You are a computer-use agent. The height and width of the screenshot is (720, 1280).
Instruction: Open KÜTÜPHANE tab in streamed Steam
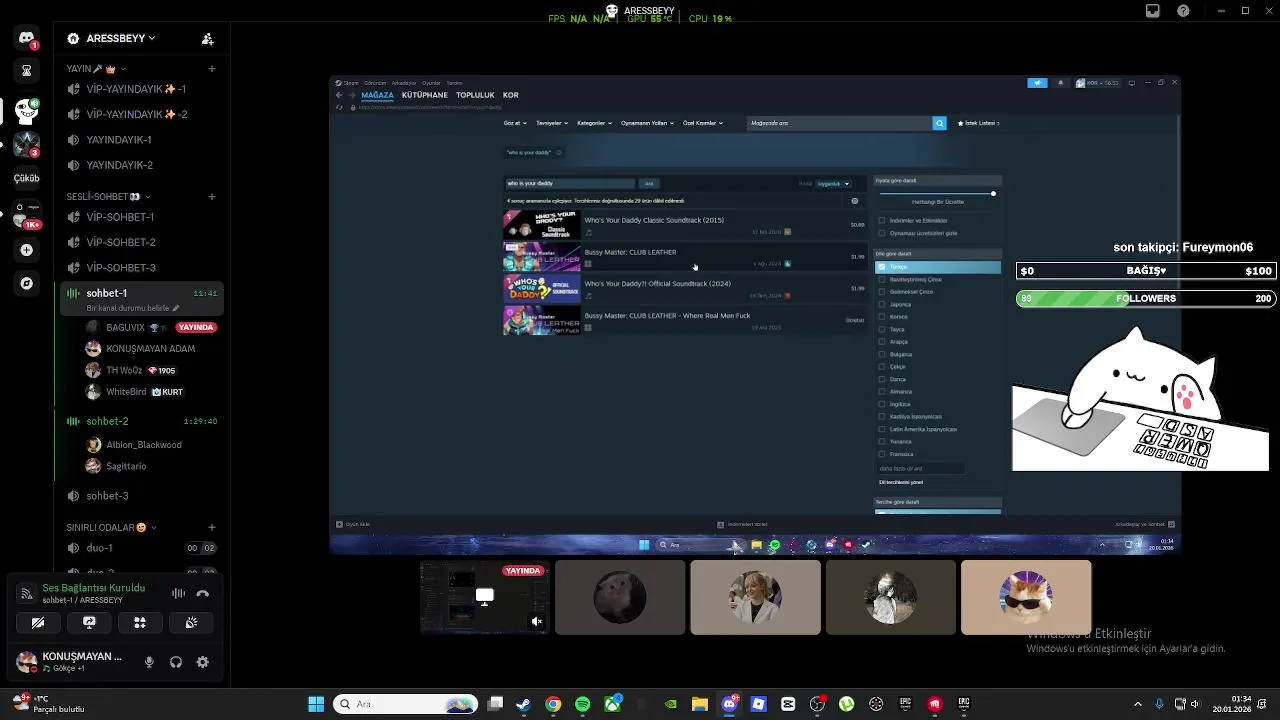pyautogui.click(x=424, y=95)
